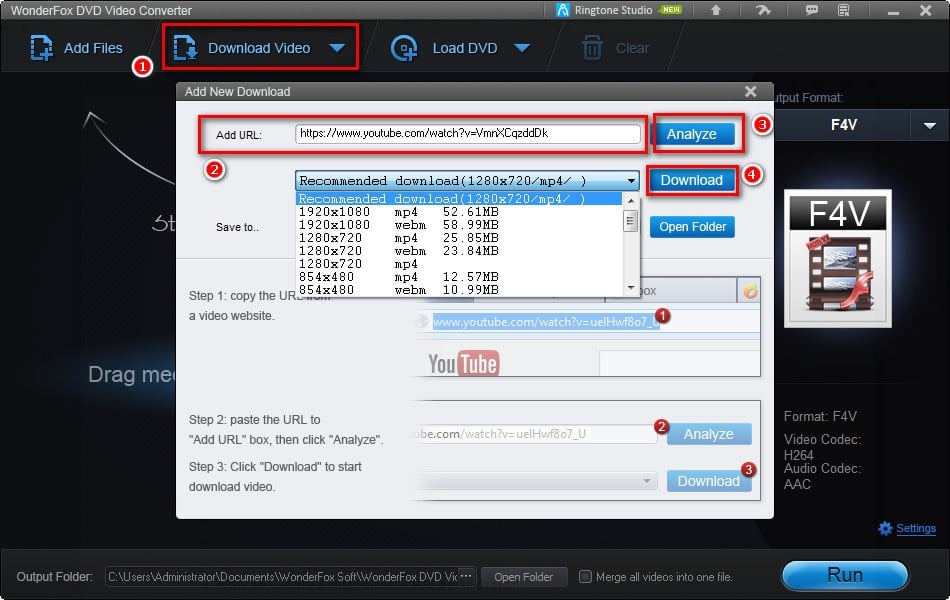
Task: Expand the Download Video dropdown arrow
Action: [x=337, y=48]
